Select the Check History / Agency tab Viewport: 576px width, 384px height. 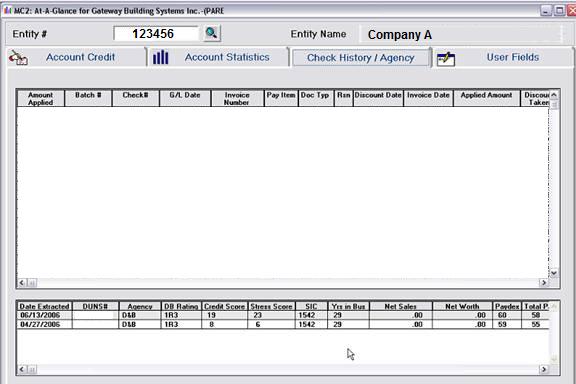pos(361,58)
